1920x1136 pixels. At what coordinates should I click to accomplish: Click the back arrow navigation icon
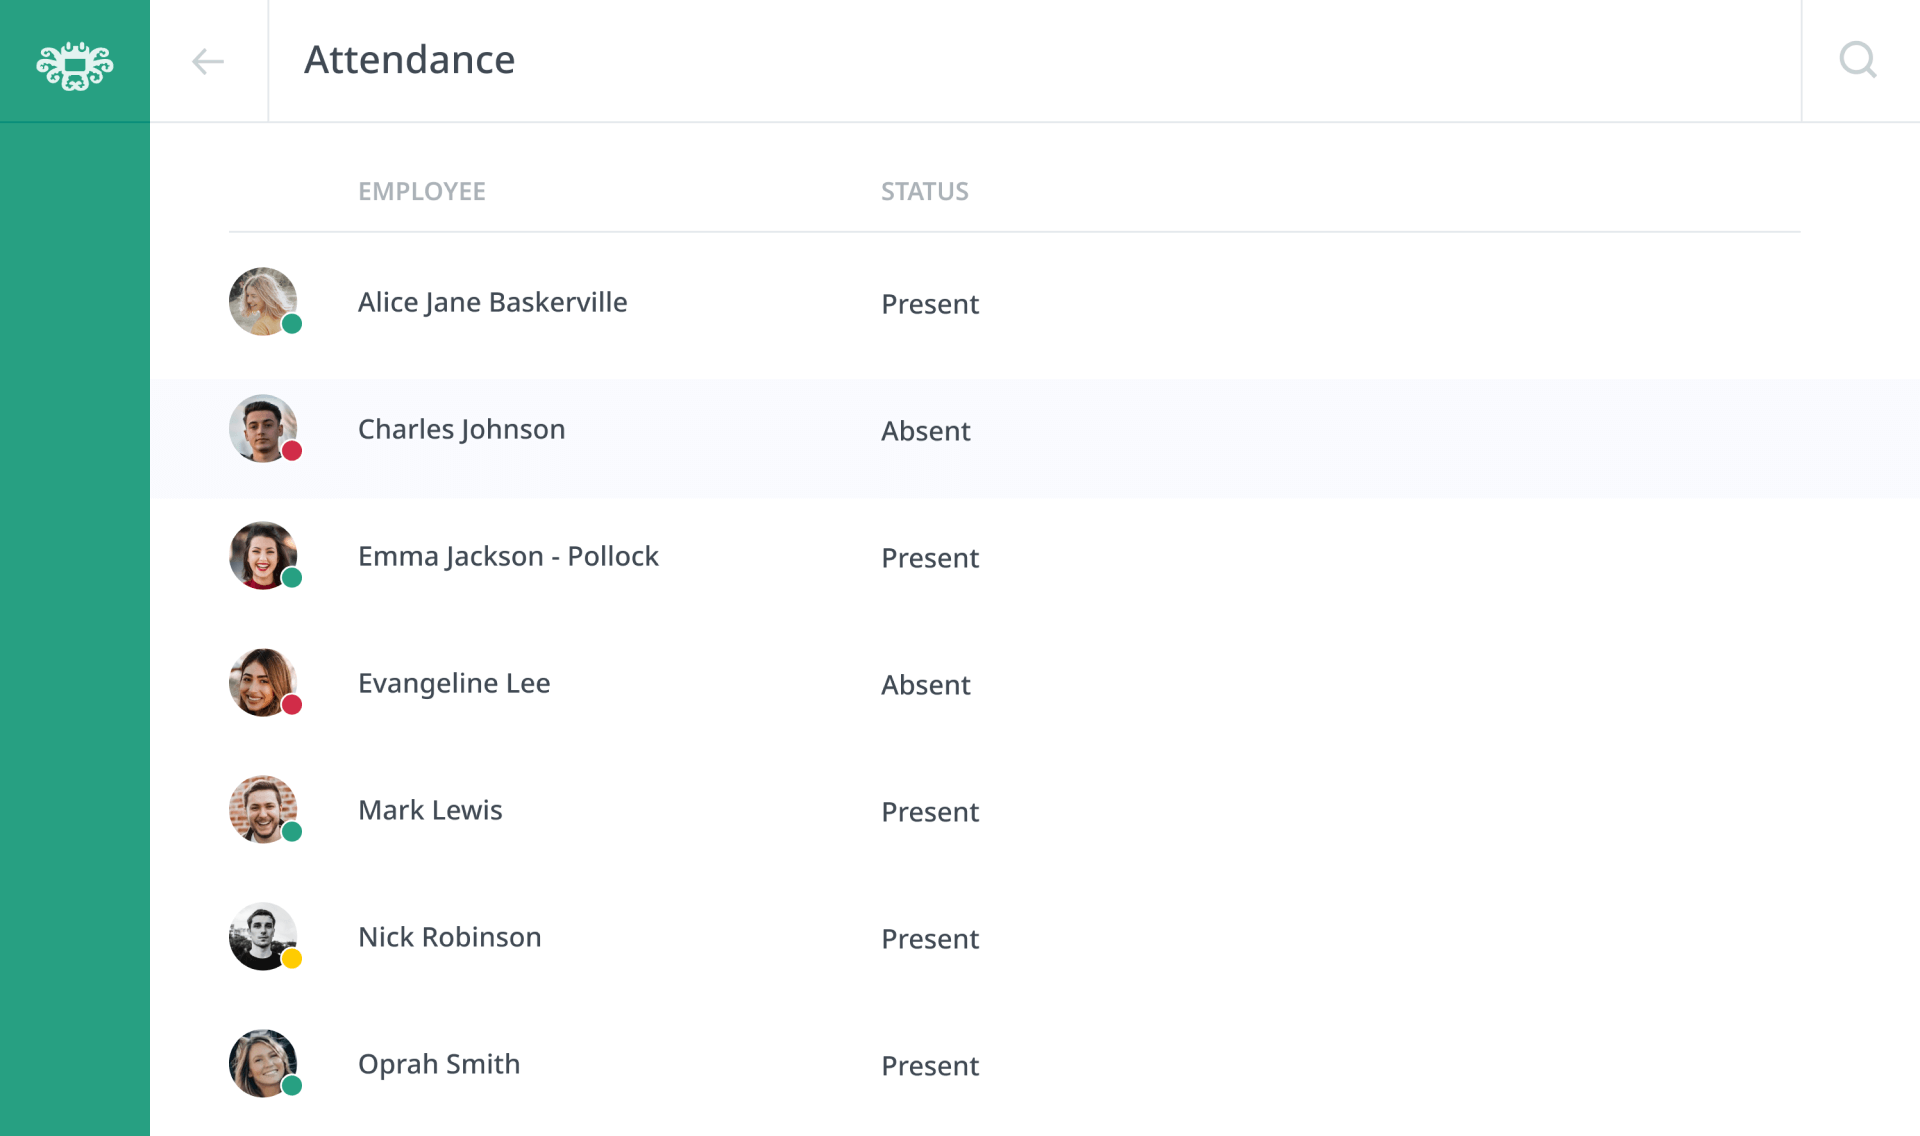click(x=208, y=61)
